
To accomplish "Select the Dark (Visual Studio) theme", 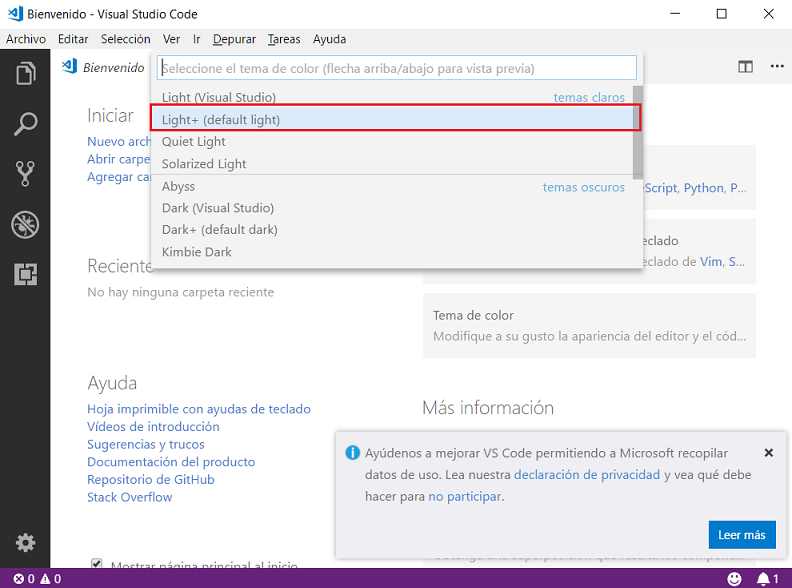I will (392, 208).
